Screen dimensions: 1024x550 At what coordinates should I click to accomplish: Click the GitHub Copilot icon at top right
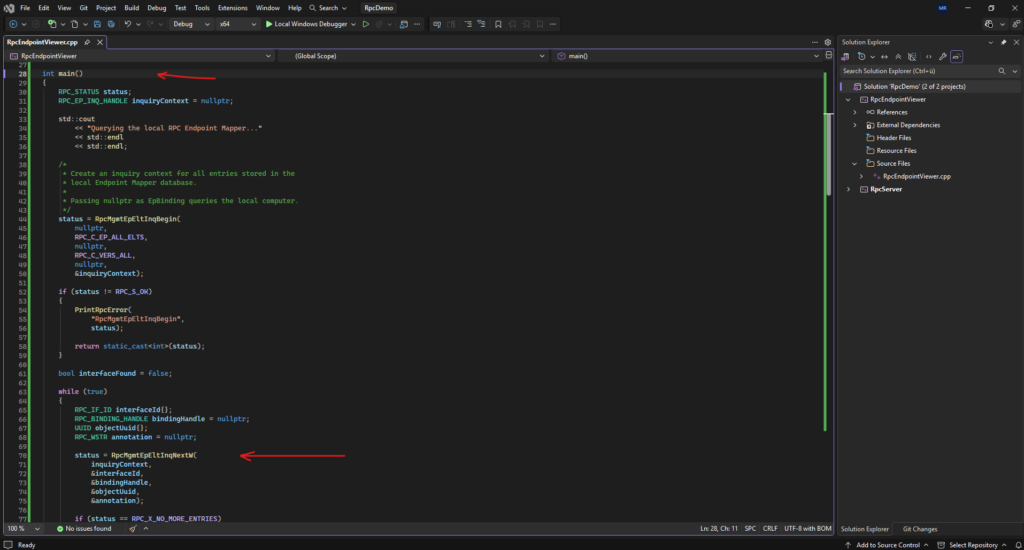pos(989,24)
